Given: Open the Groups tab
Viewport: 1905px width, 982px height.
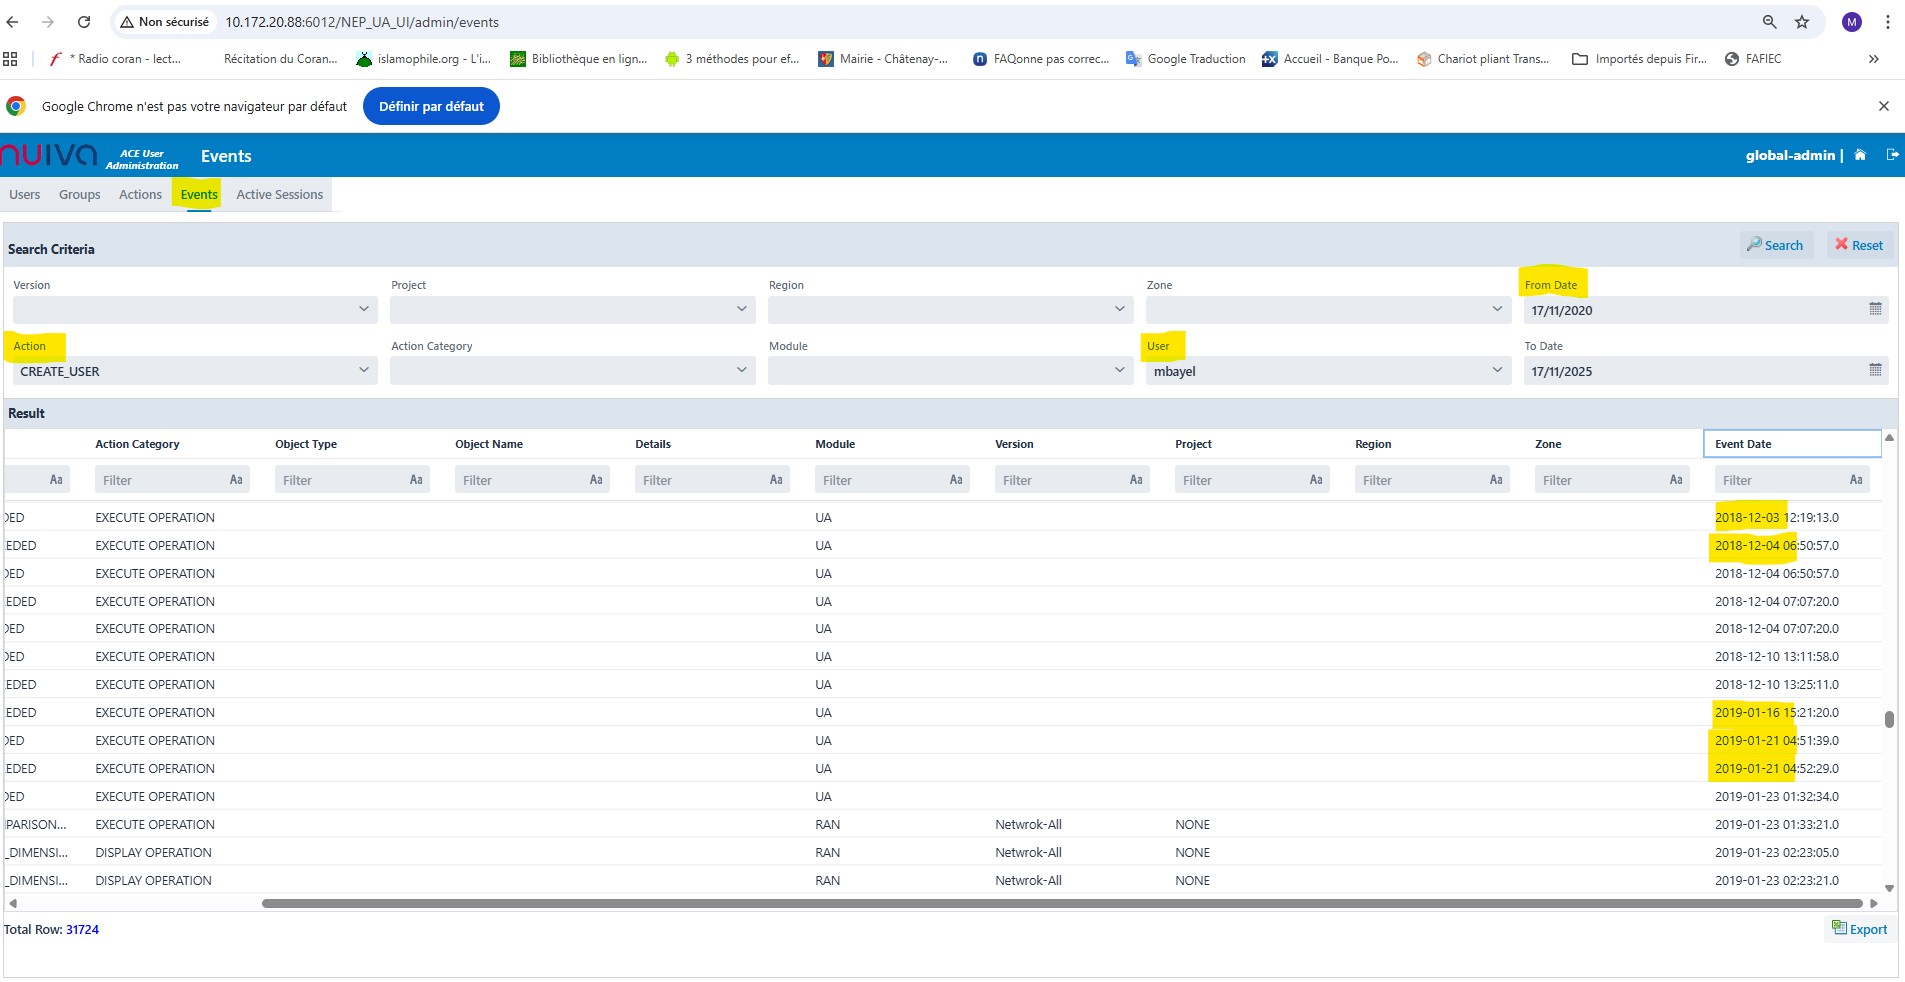Looking at the screenshot, I should (x=79, y=195).
